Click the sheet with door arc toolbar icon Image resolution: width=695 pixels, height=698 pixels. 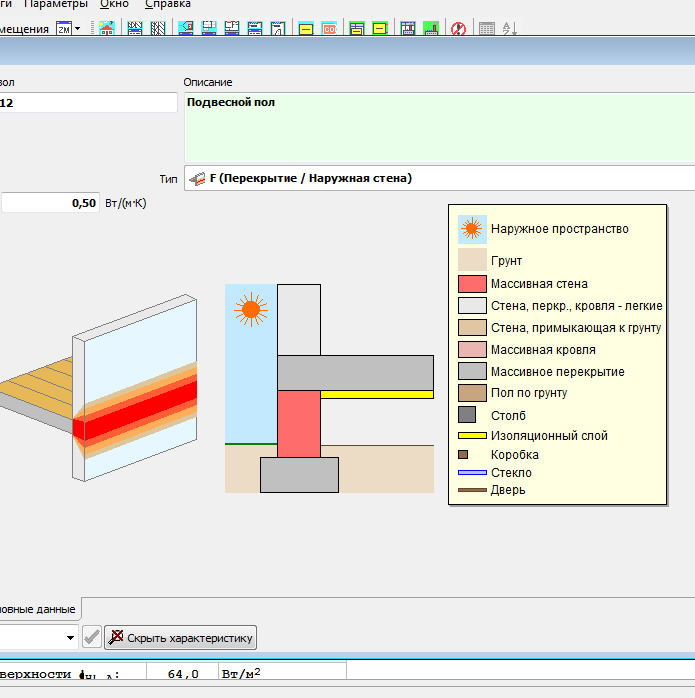click(x=278, y=28)
